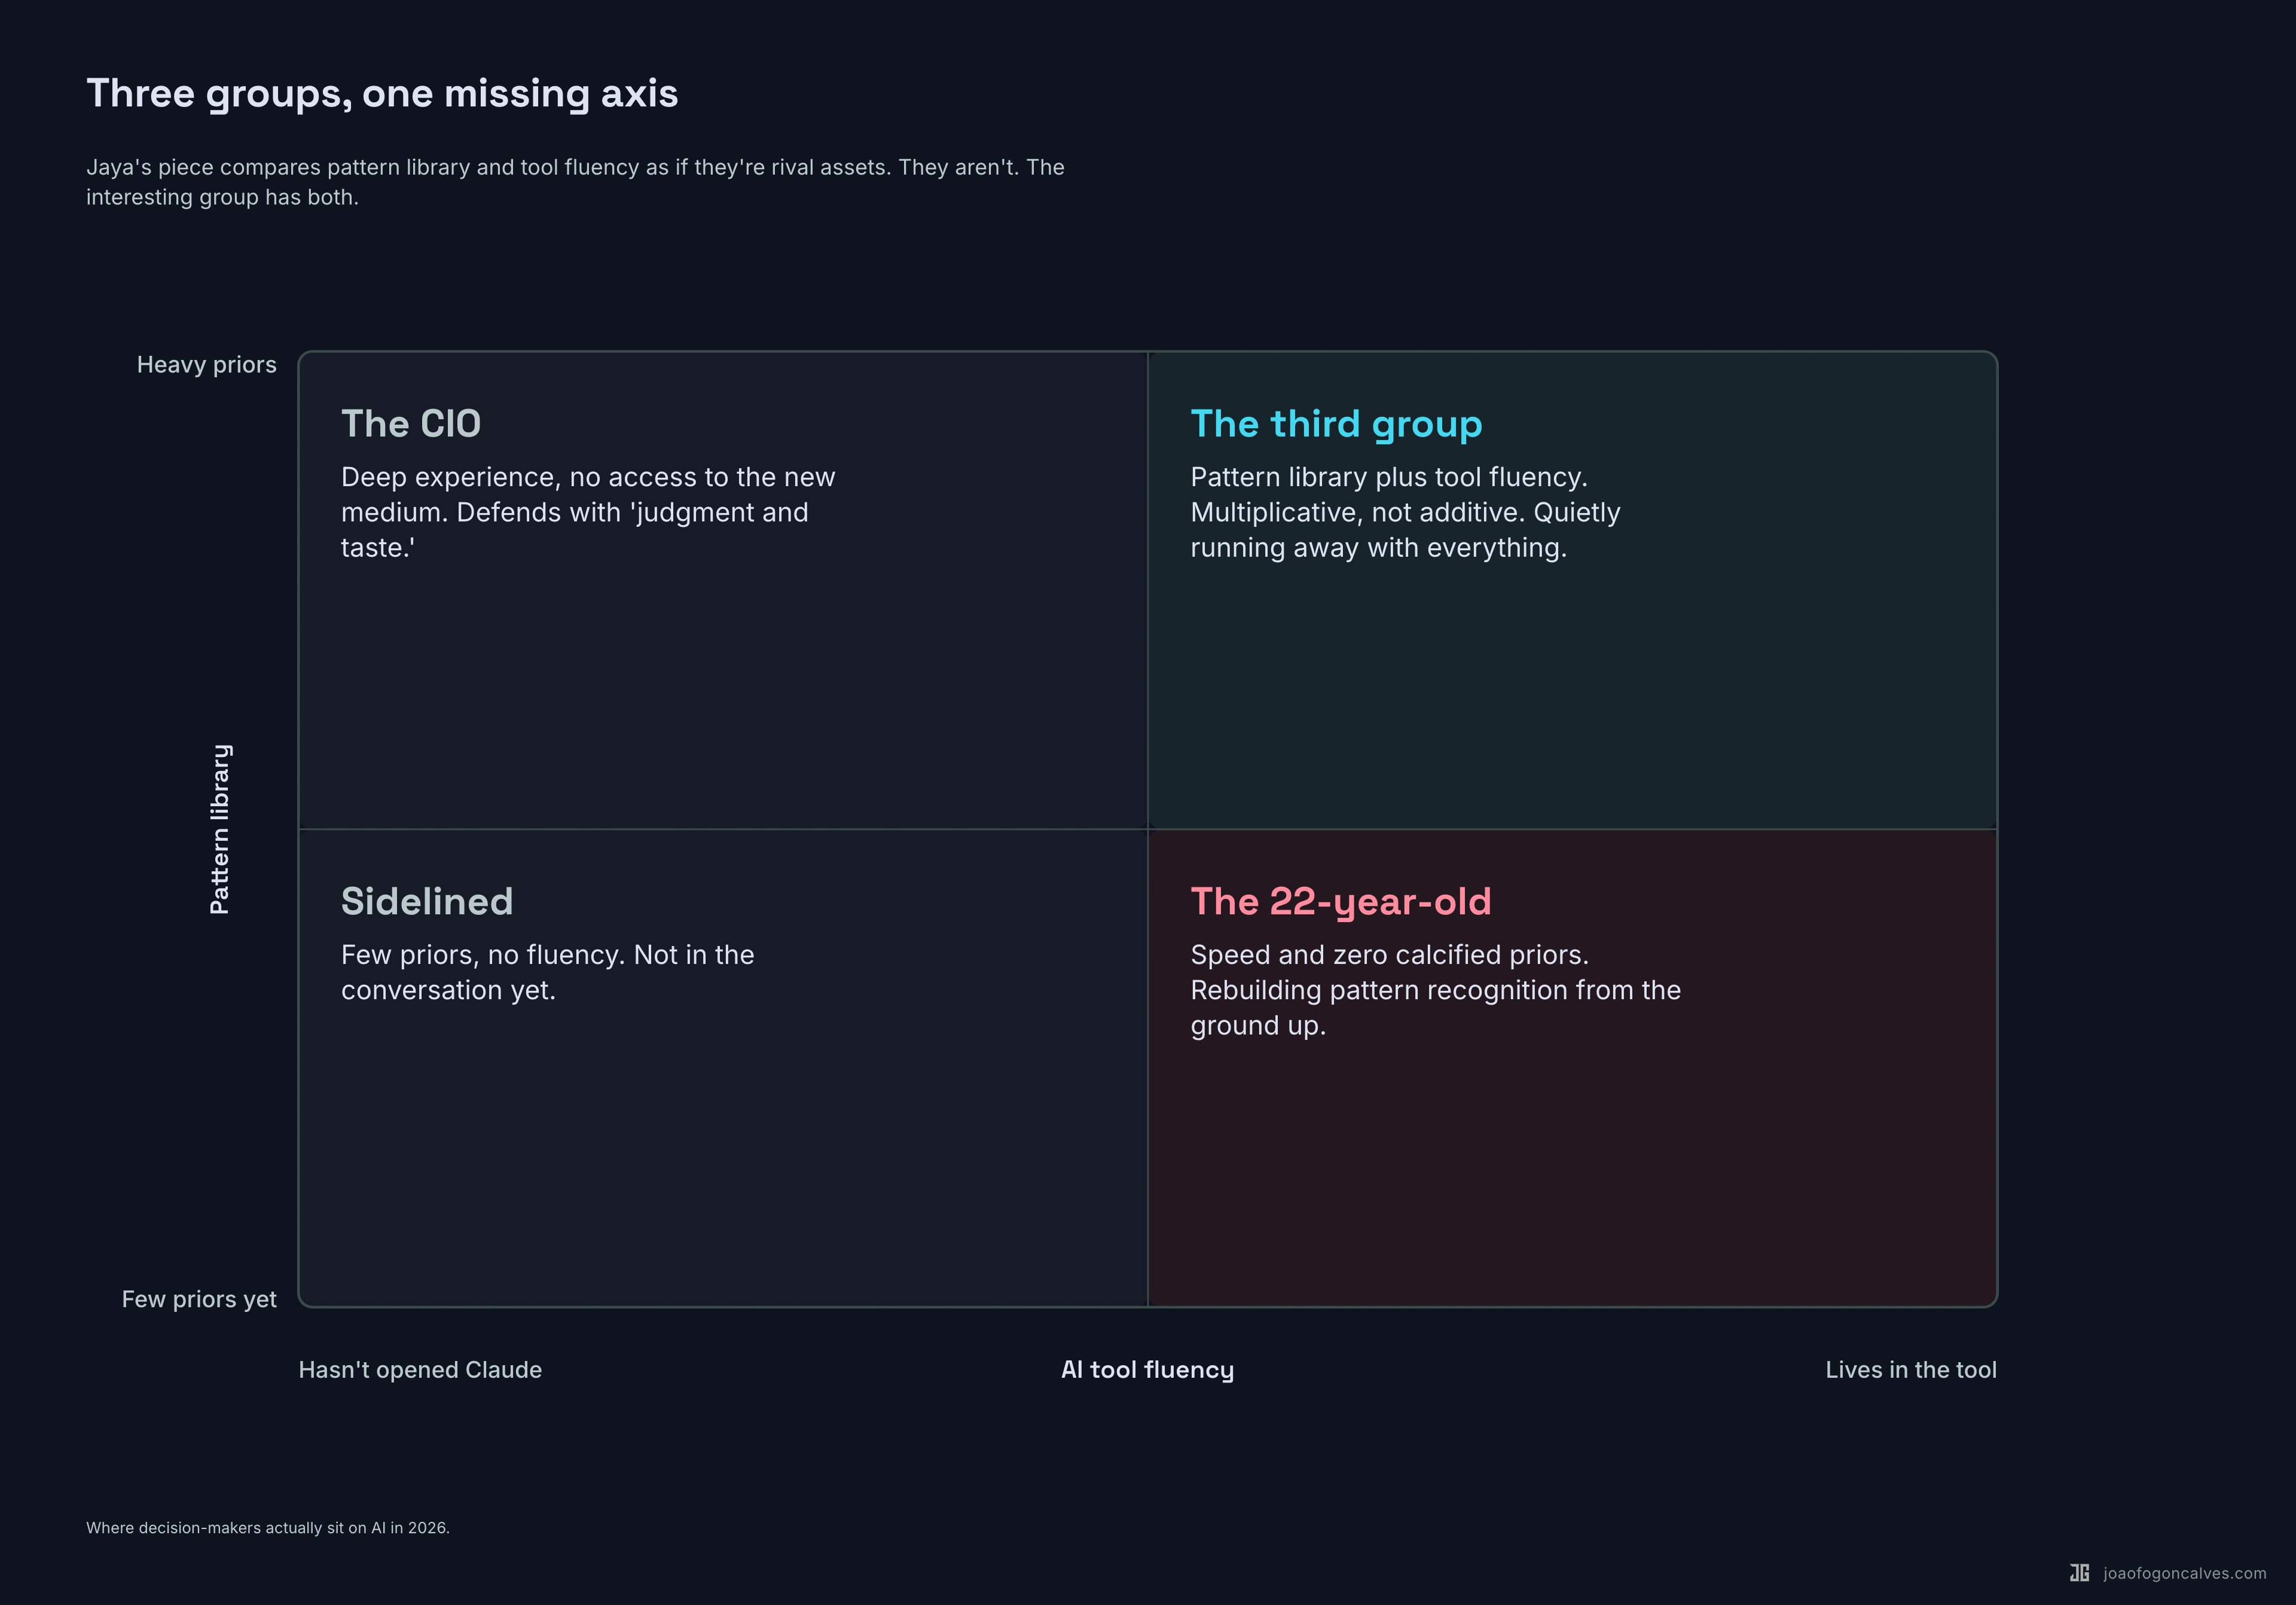
Task: Click 'Hasn't opened Claude' axis label
Action: click(x=420, y=1370)
